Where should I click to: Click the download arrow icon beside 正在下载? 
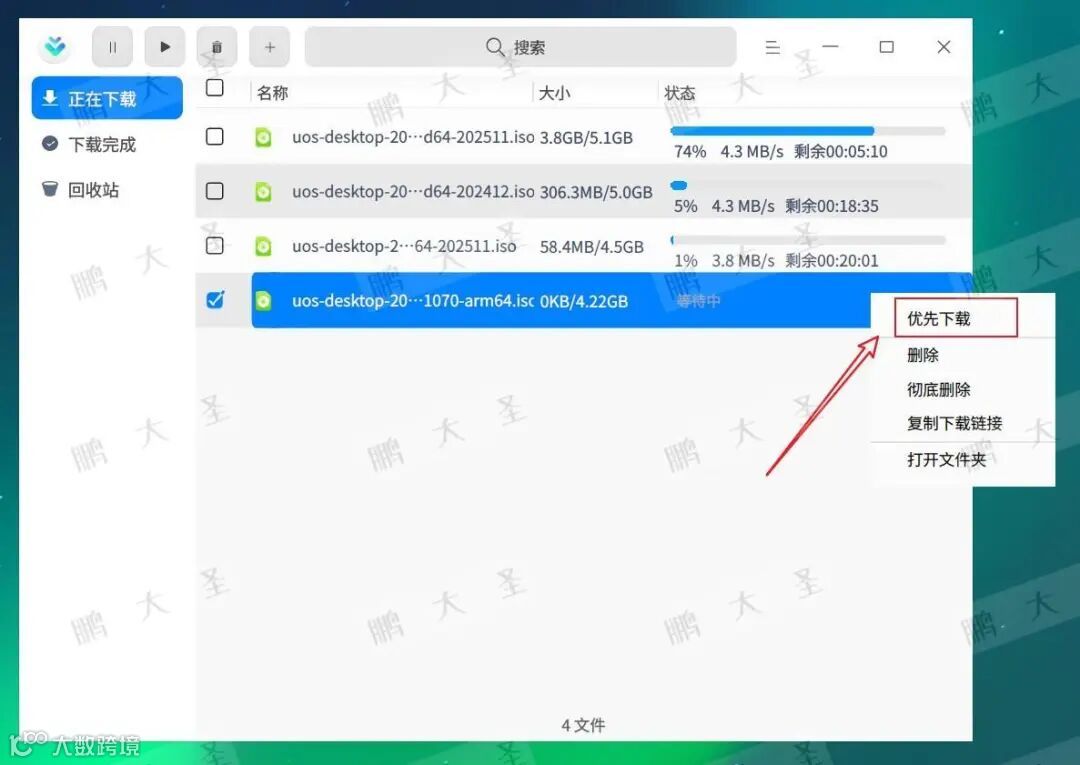[50, 98]
